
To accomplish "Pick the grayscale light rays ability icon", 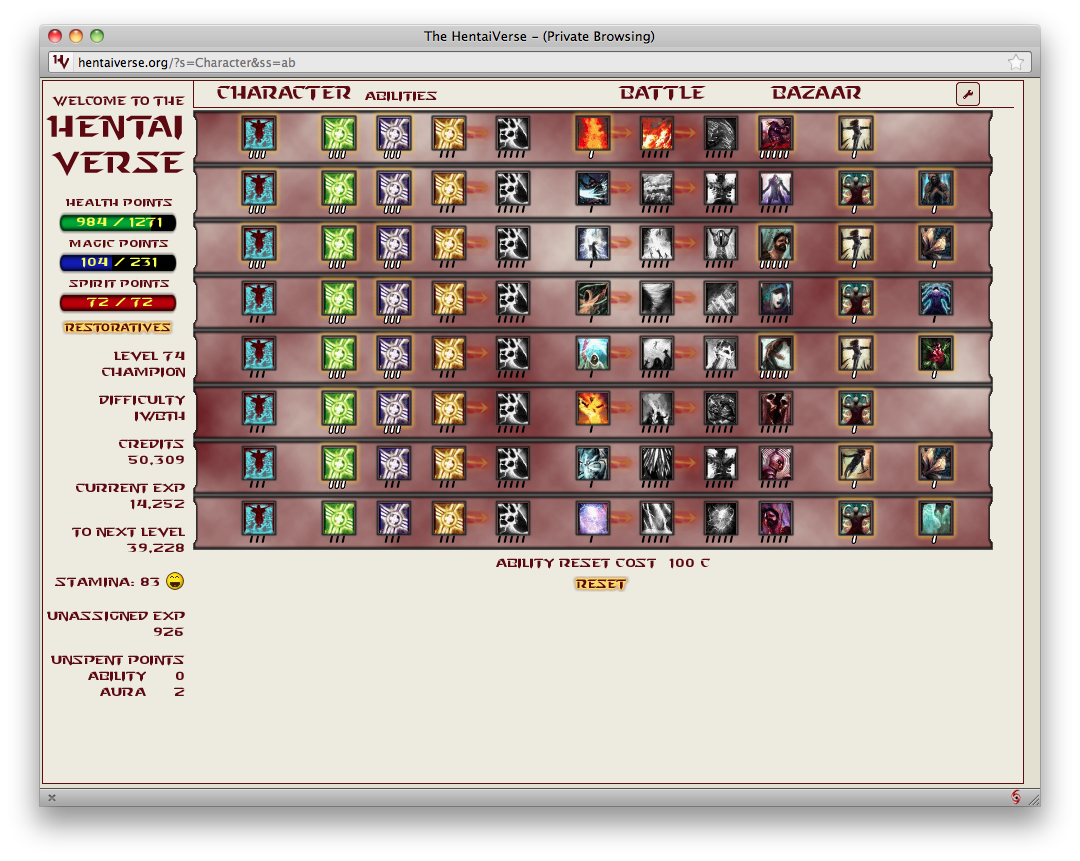I will pos(656,519).
